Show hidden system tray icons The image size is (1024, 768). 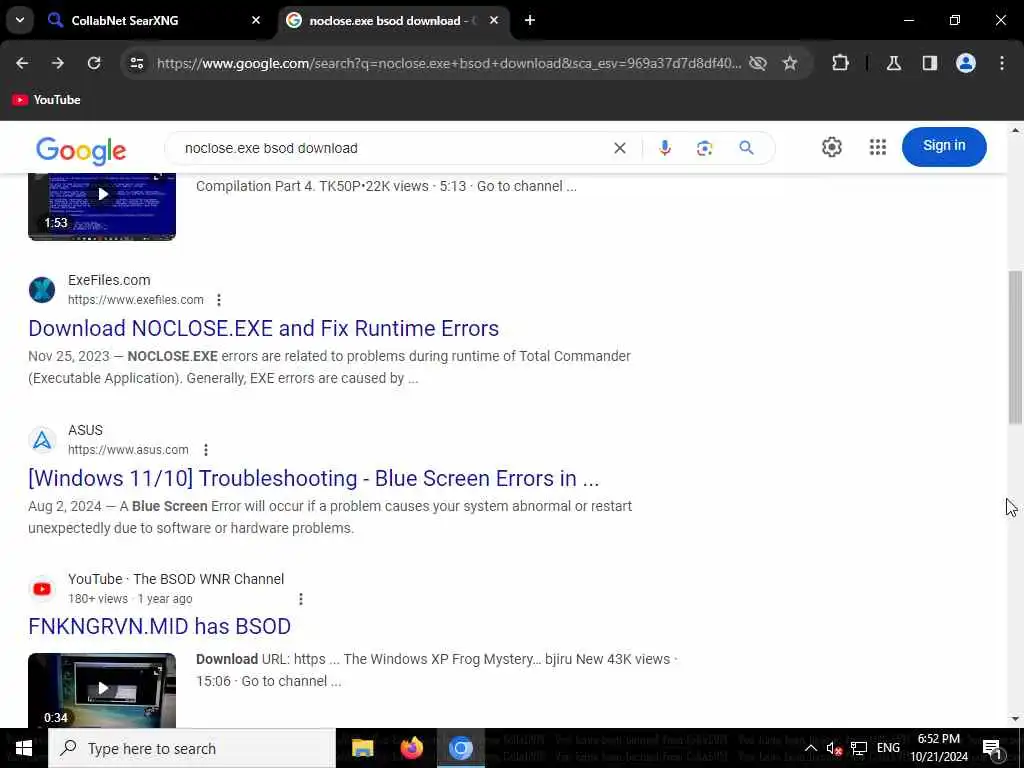(810, 748)
